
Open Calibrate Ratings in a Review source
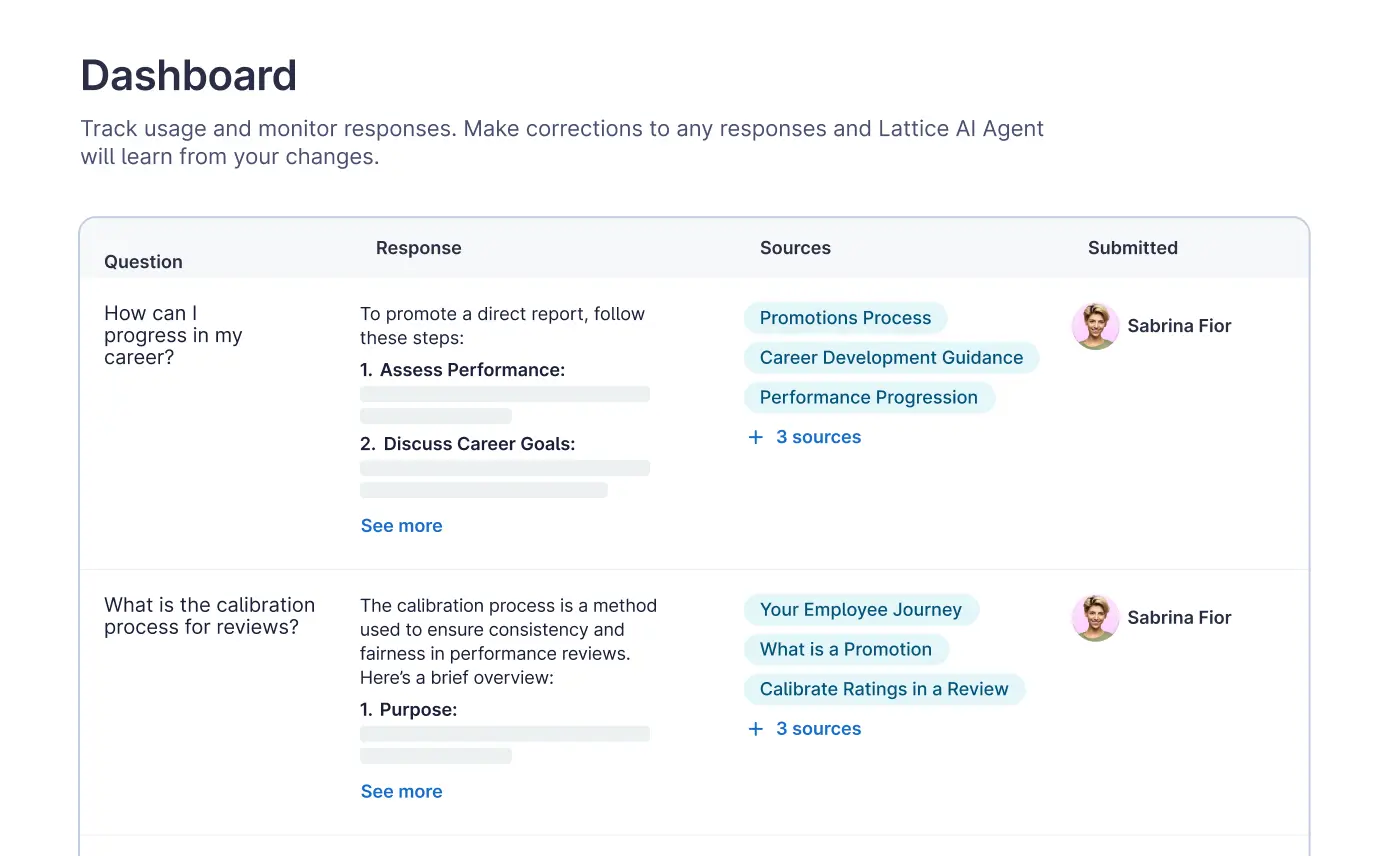pos(884,689)
